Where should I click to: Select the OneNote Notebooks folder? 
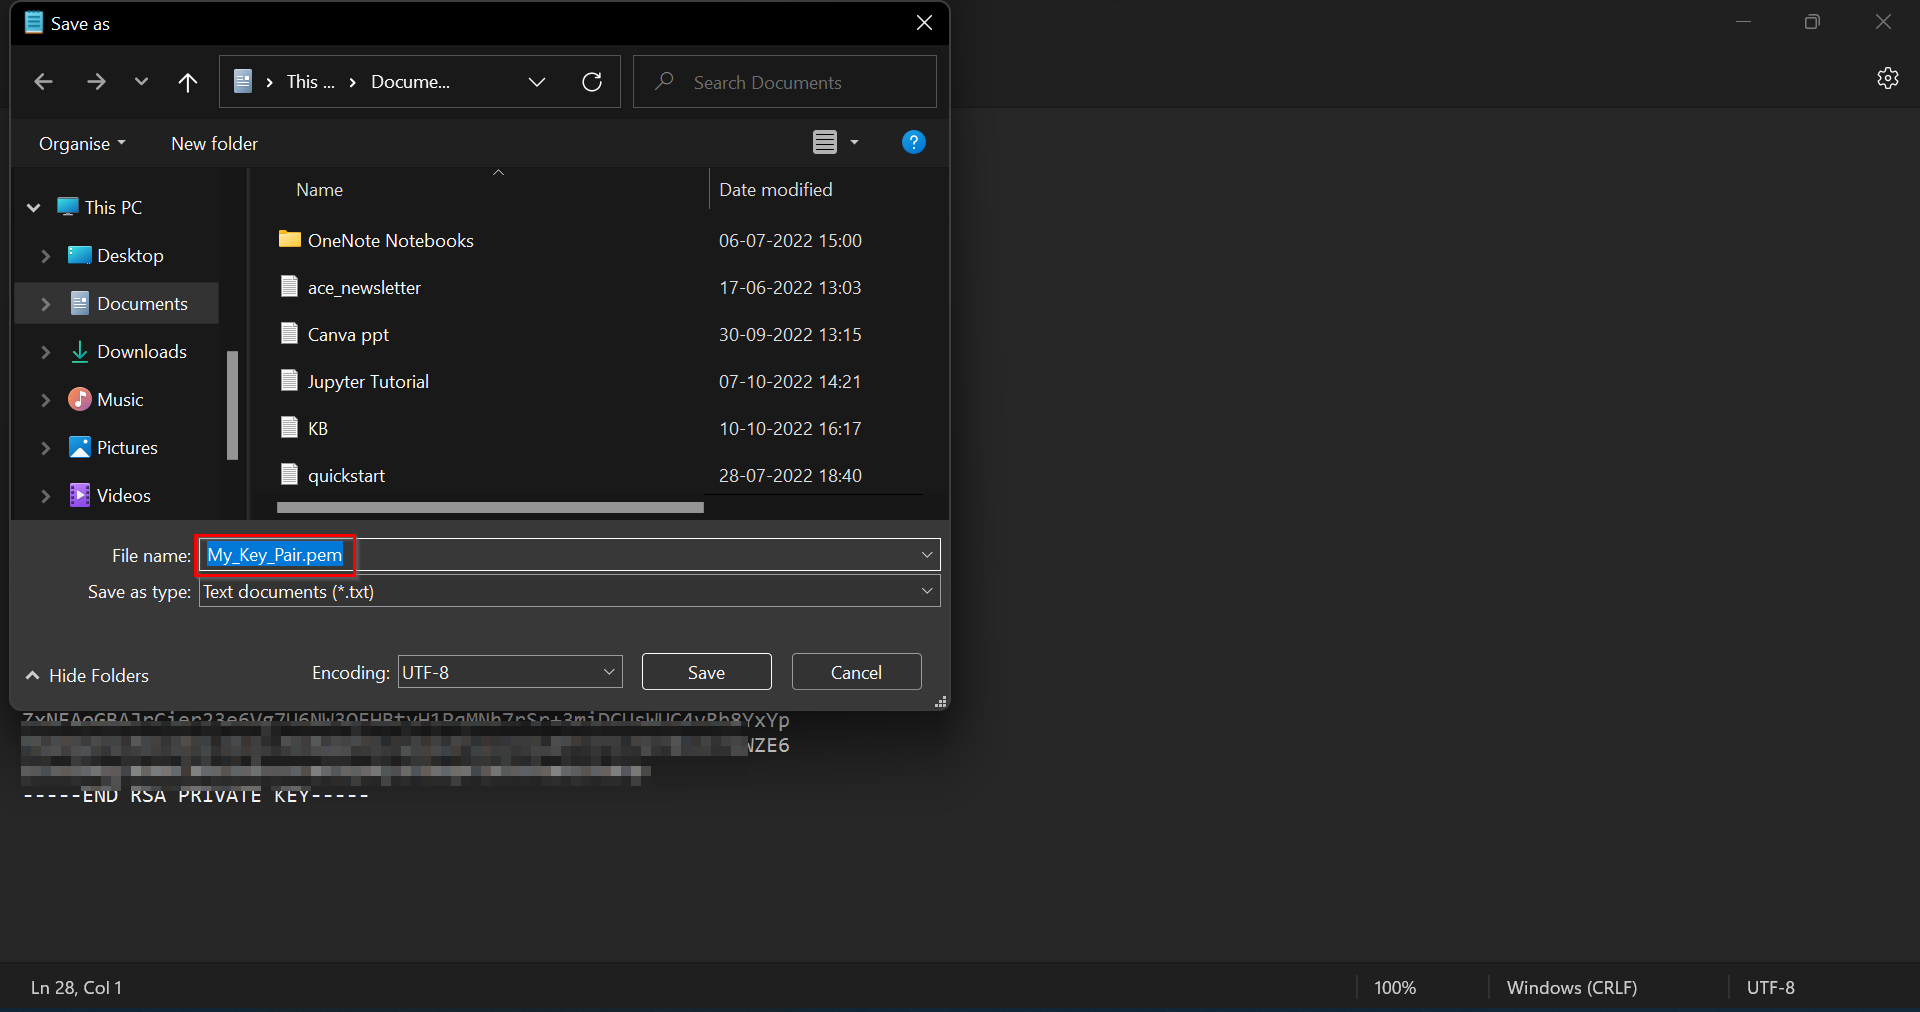point(390,241)
